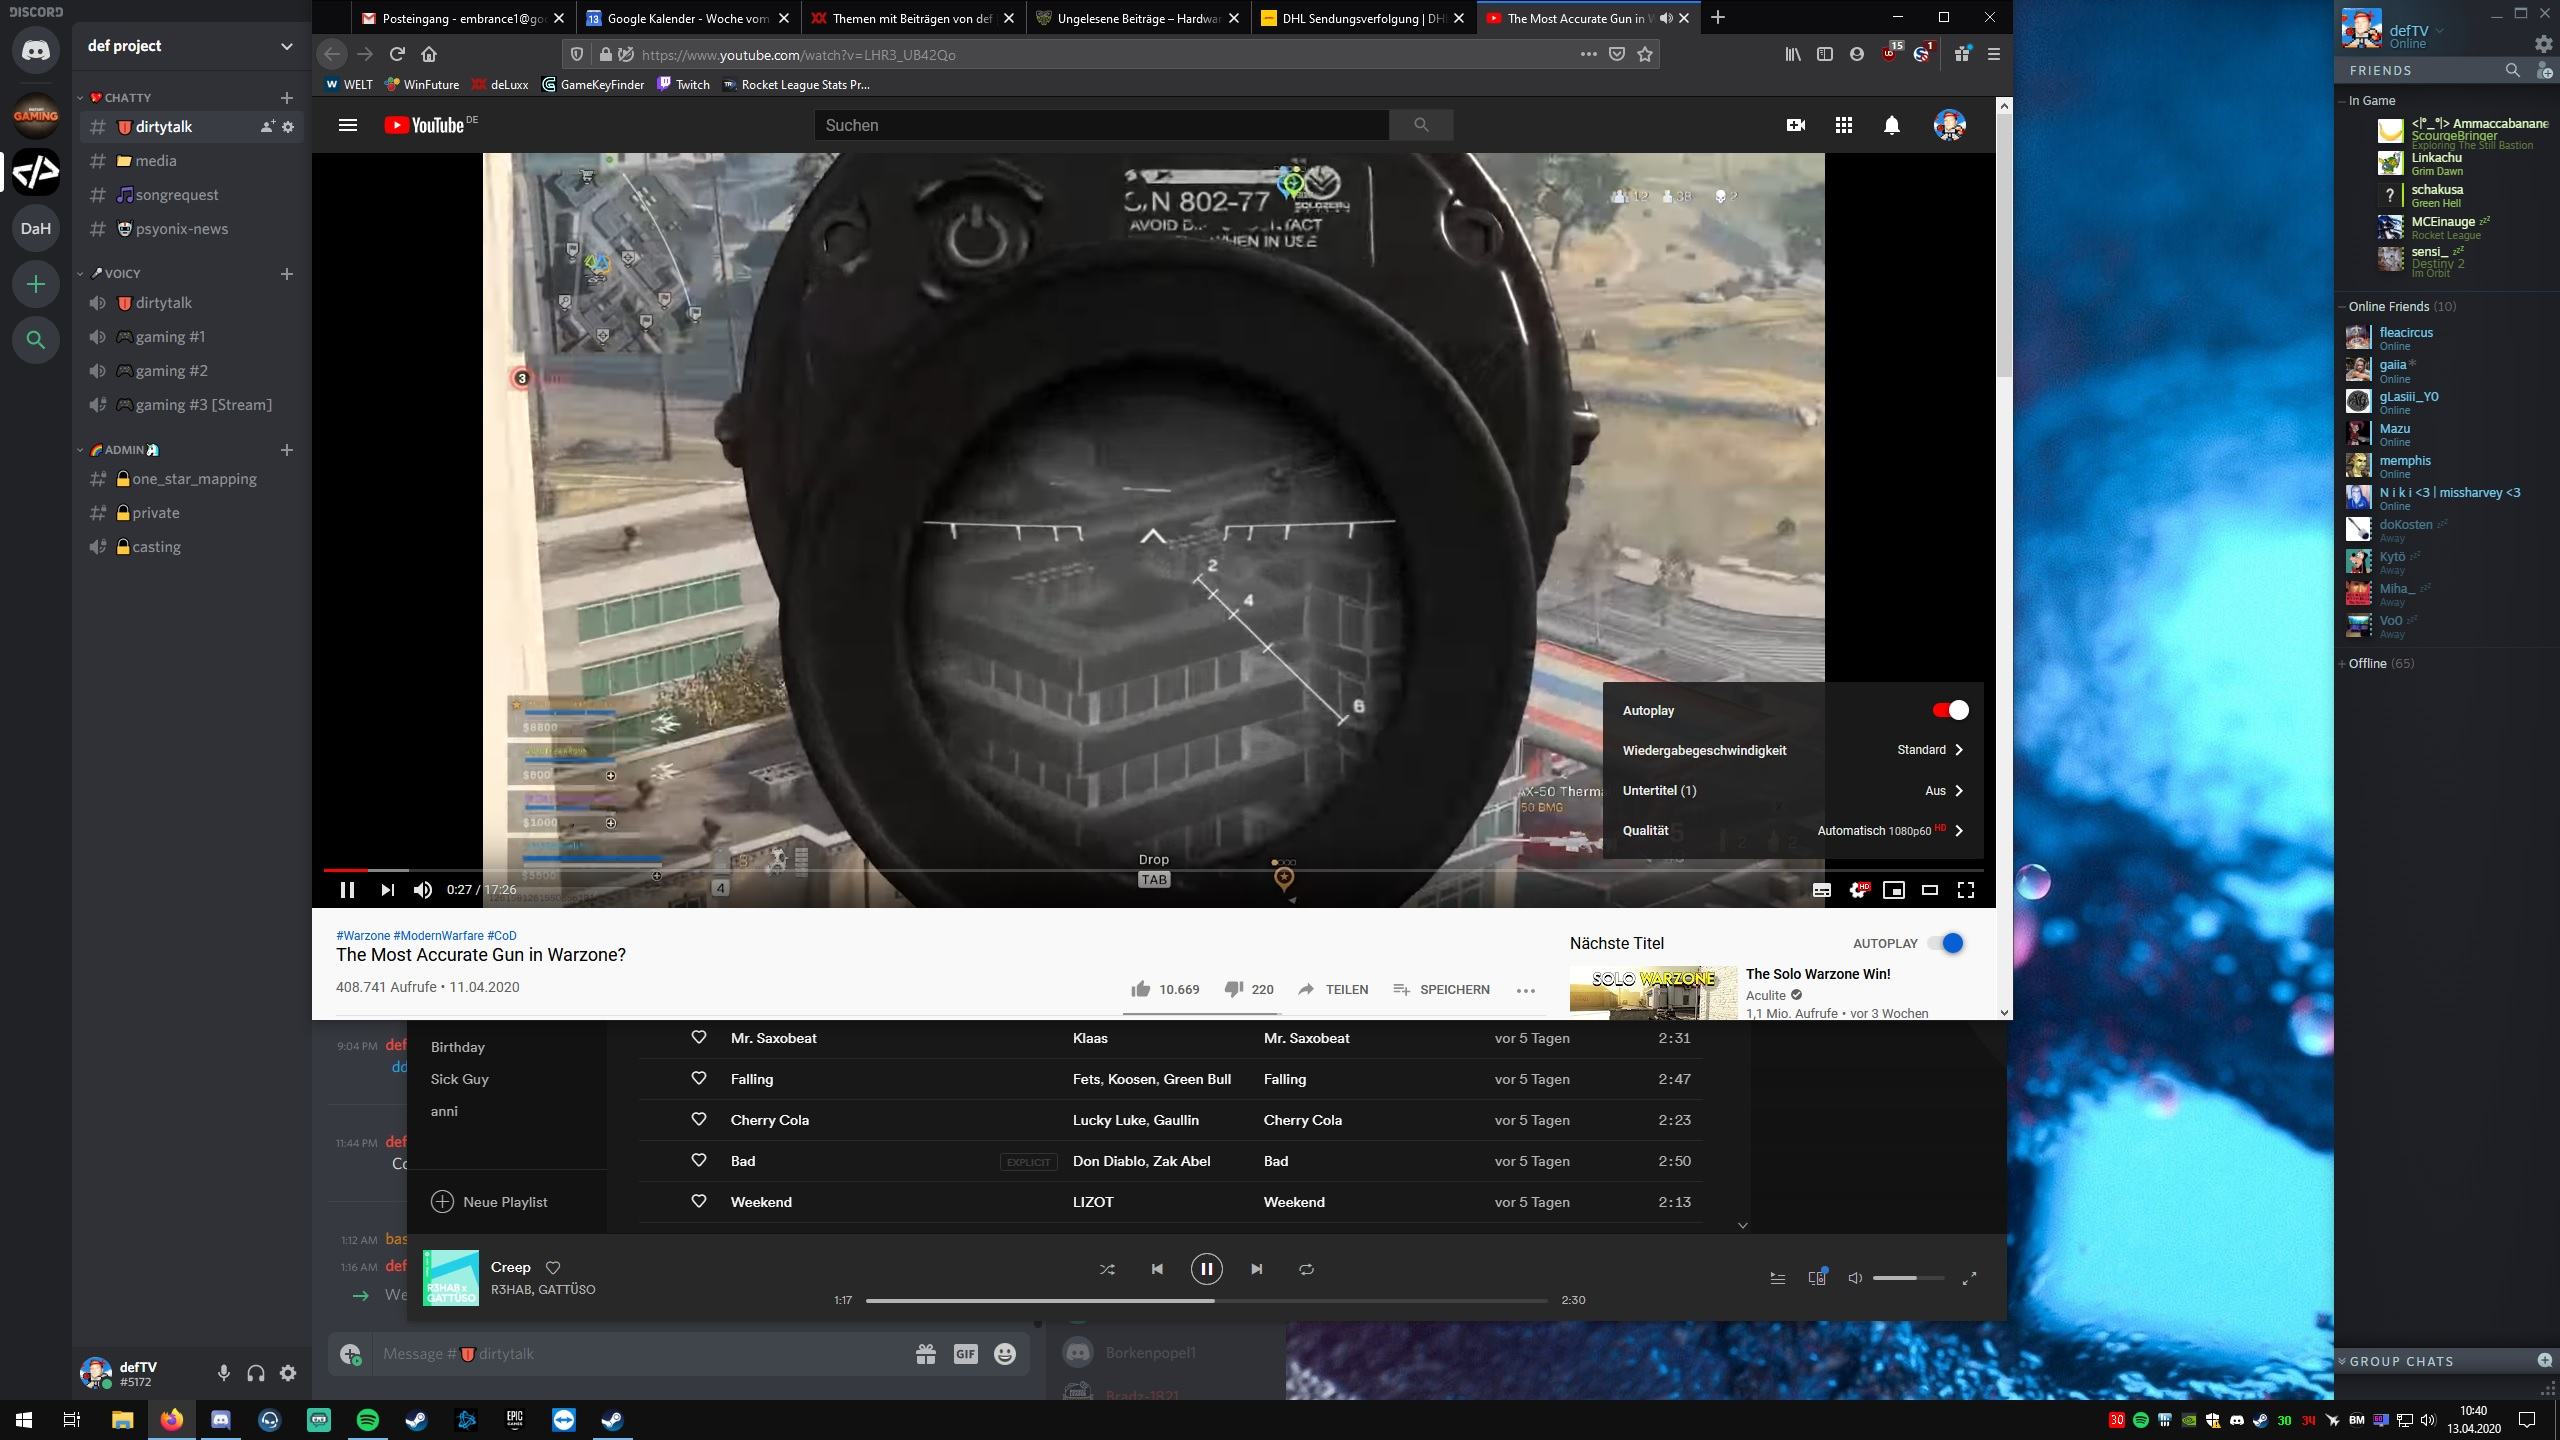Open the DaH server
Image resolution: width=2560 pixels, height=1440 pixels.
[x=36, y=228]
